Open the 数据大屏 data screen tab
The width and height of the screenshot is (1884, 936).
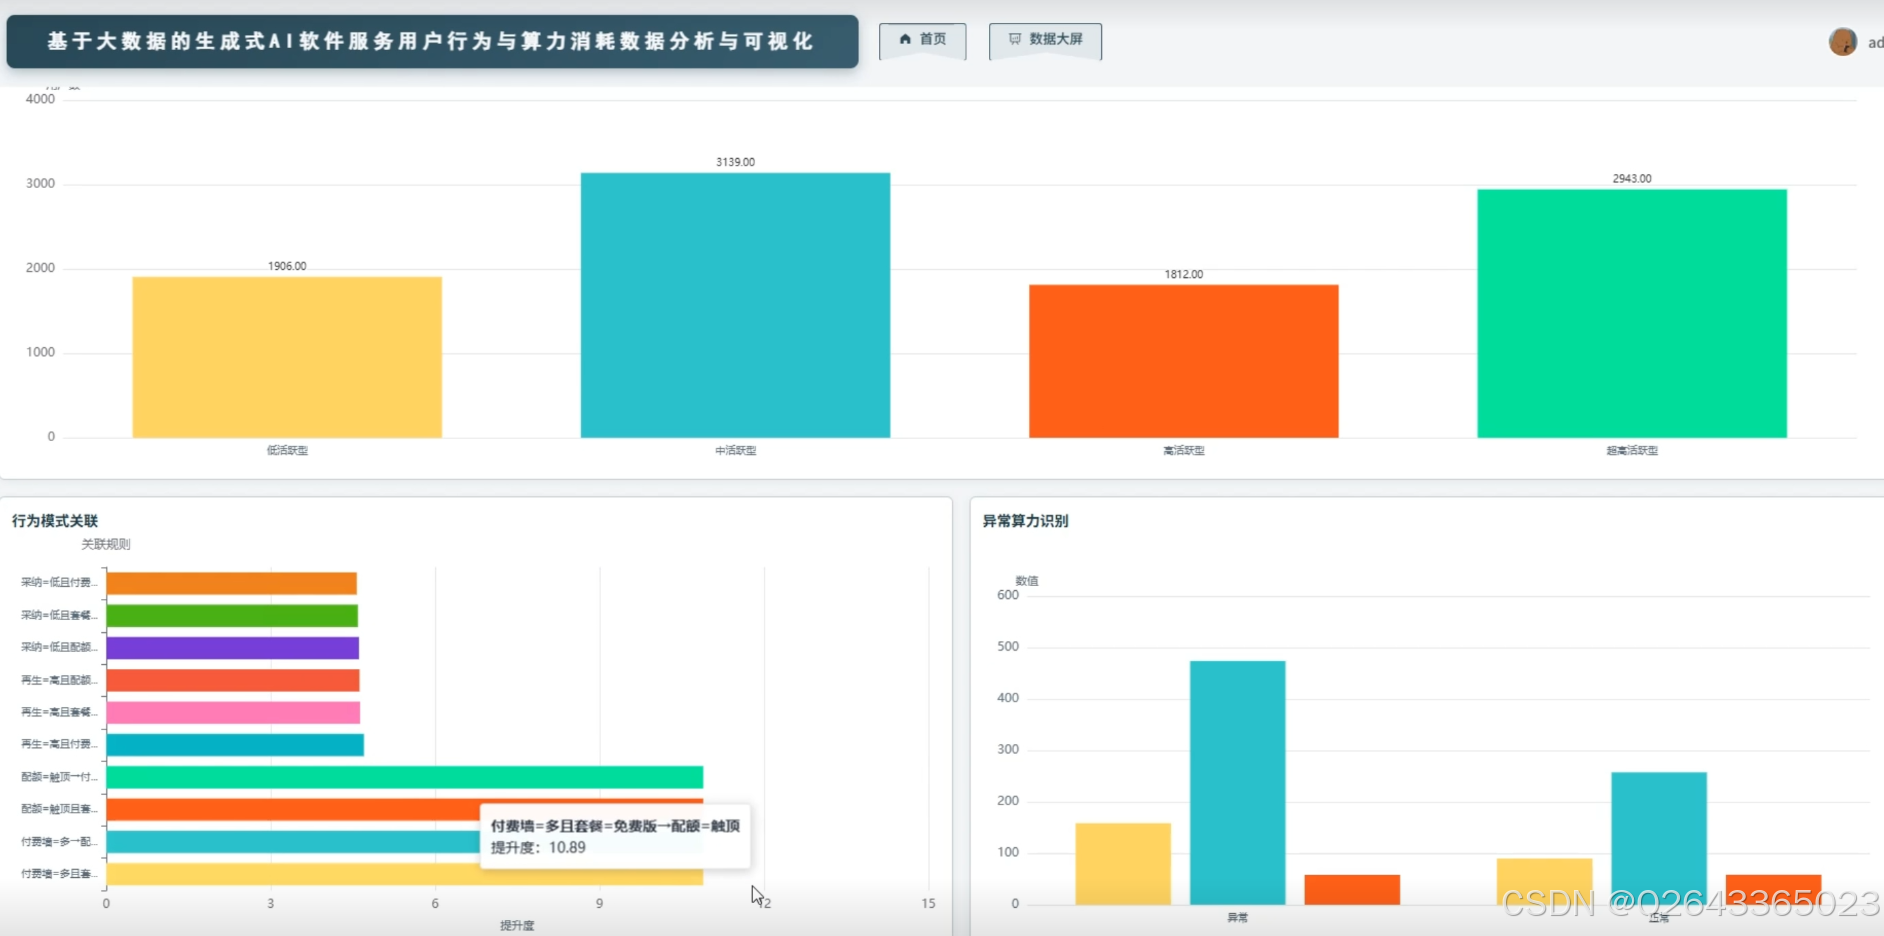(1045, 40)
